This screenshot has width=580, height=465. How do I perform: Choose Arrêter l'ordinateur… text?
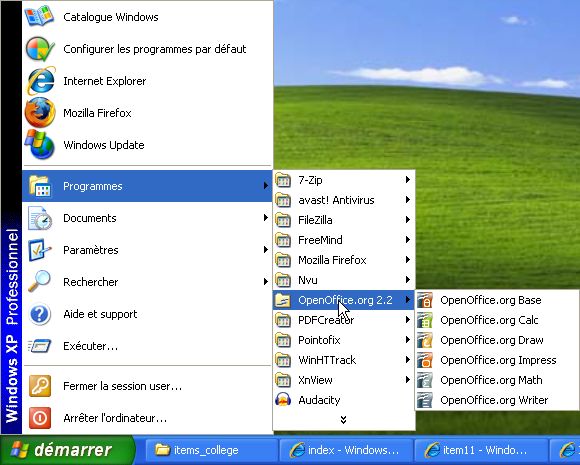(x=115, y=418)
